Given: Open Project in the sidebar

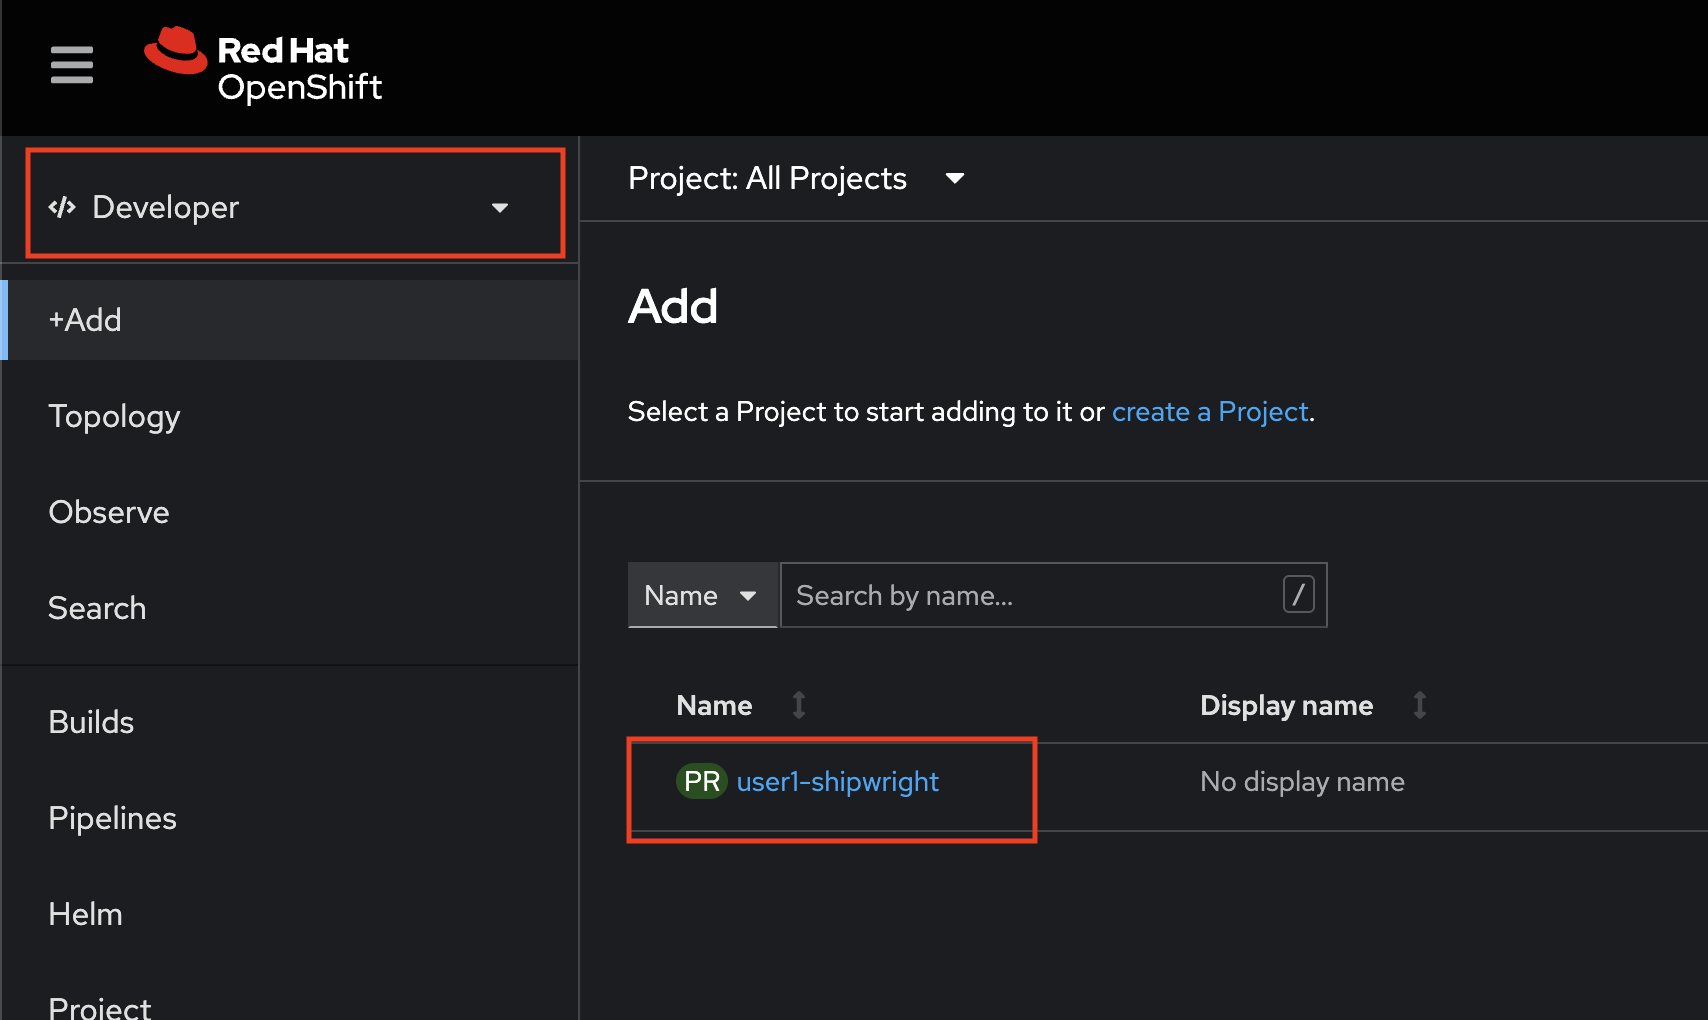Looking at the screenshot, I should pyautogui.click(x=290, y=1002).
